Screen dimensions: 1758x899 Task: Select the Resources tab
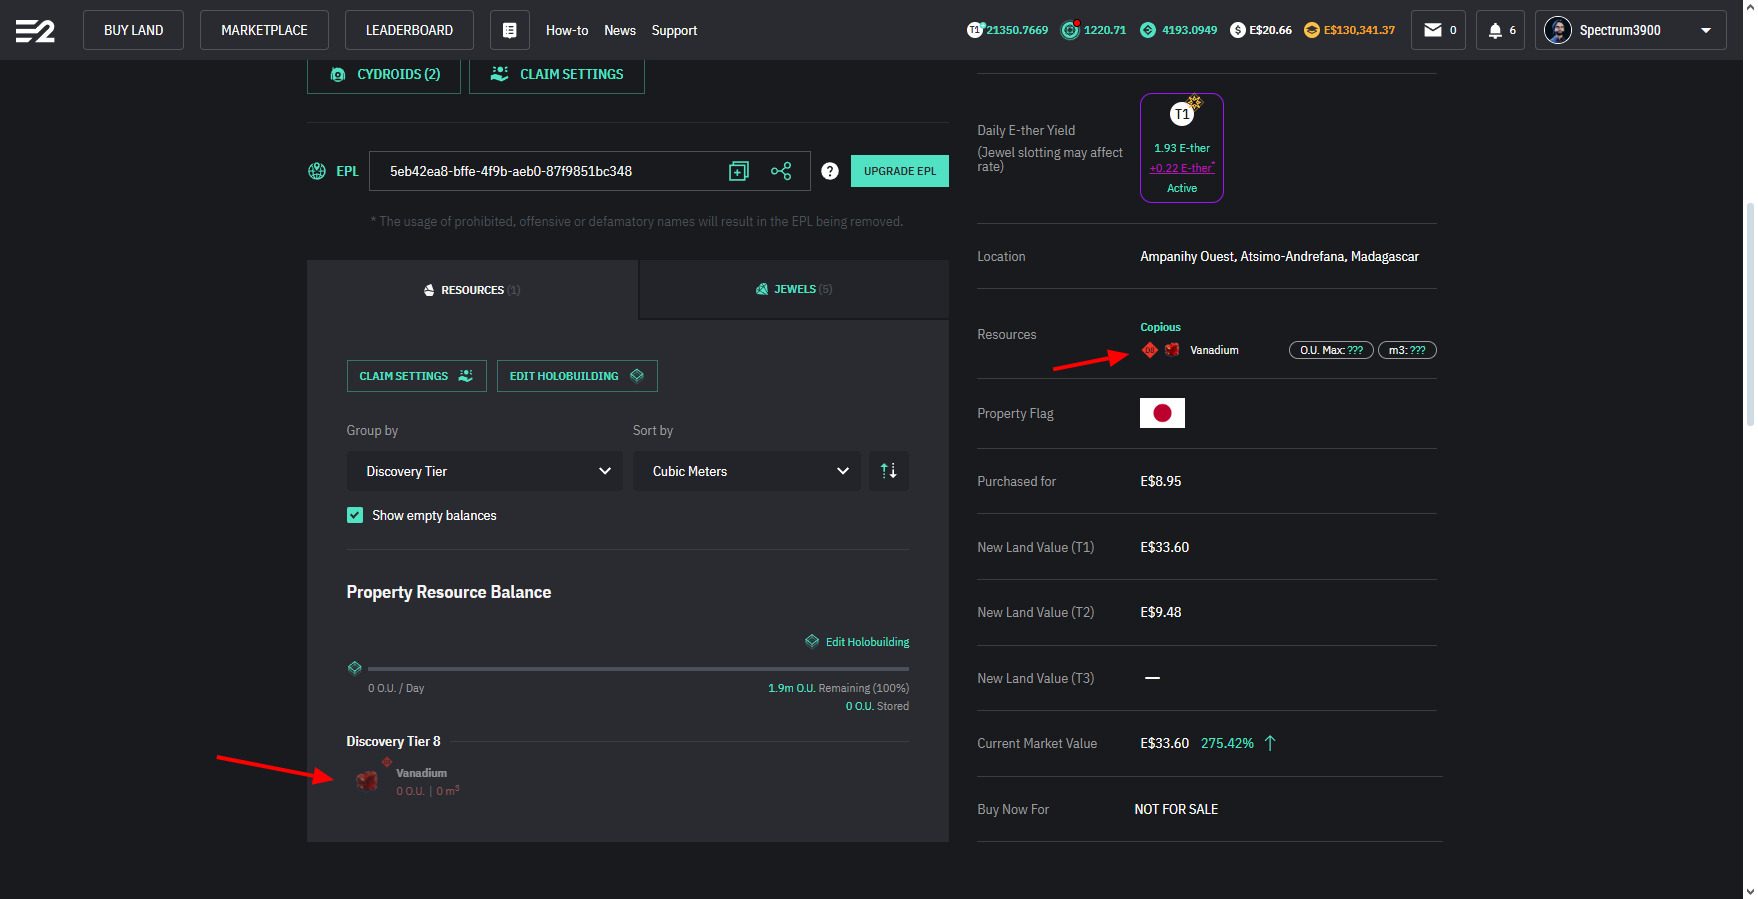[x=472, y=290]
